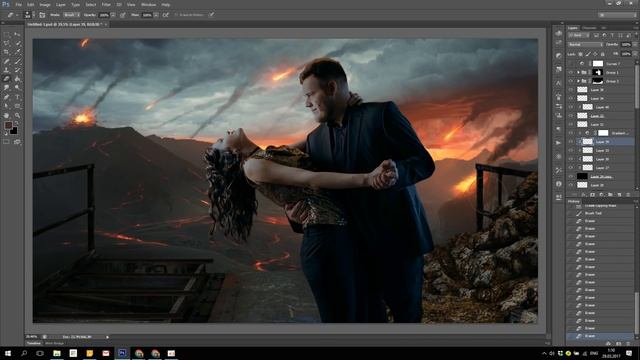The height and width of the screenshot is (360, 640).
Task: Click the black background color swatch
Action: (x=14, y=131)
